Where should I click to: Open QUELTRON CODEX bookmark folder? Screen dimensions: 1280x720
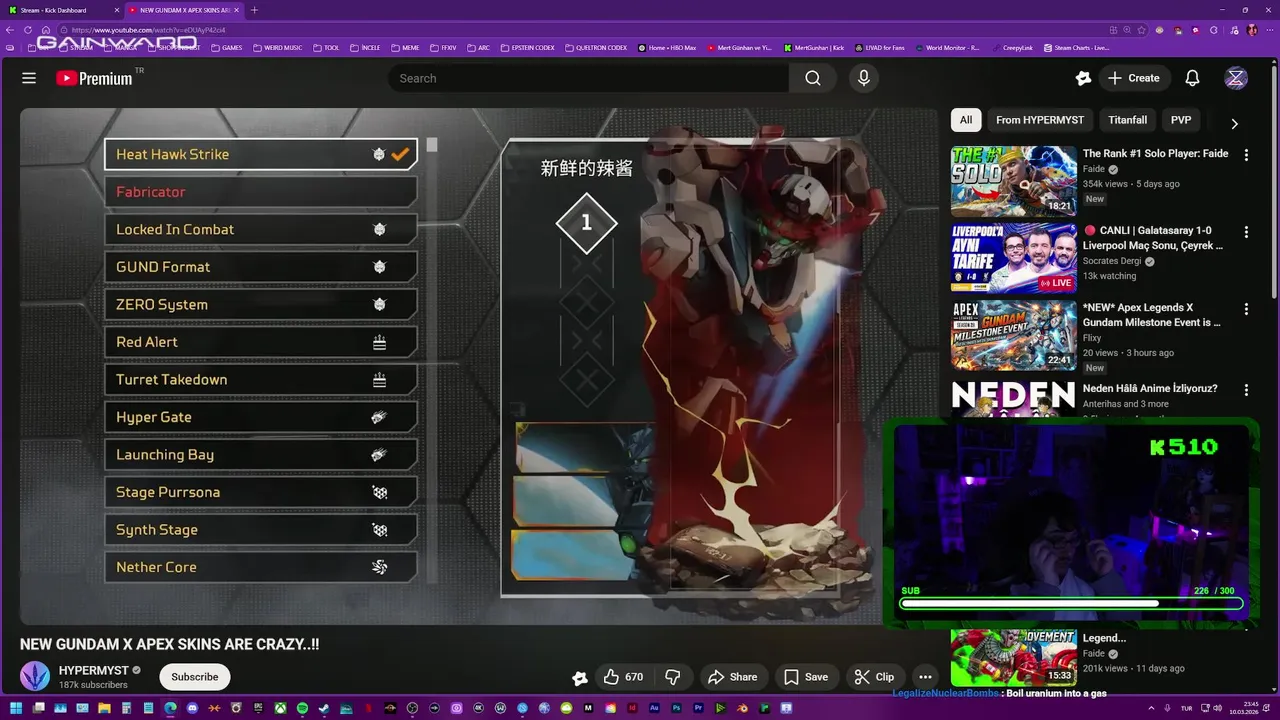click(x=596, y=47)
